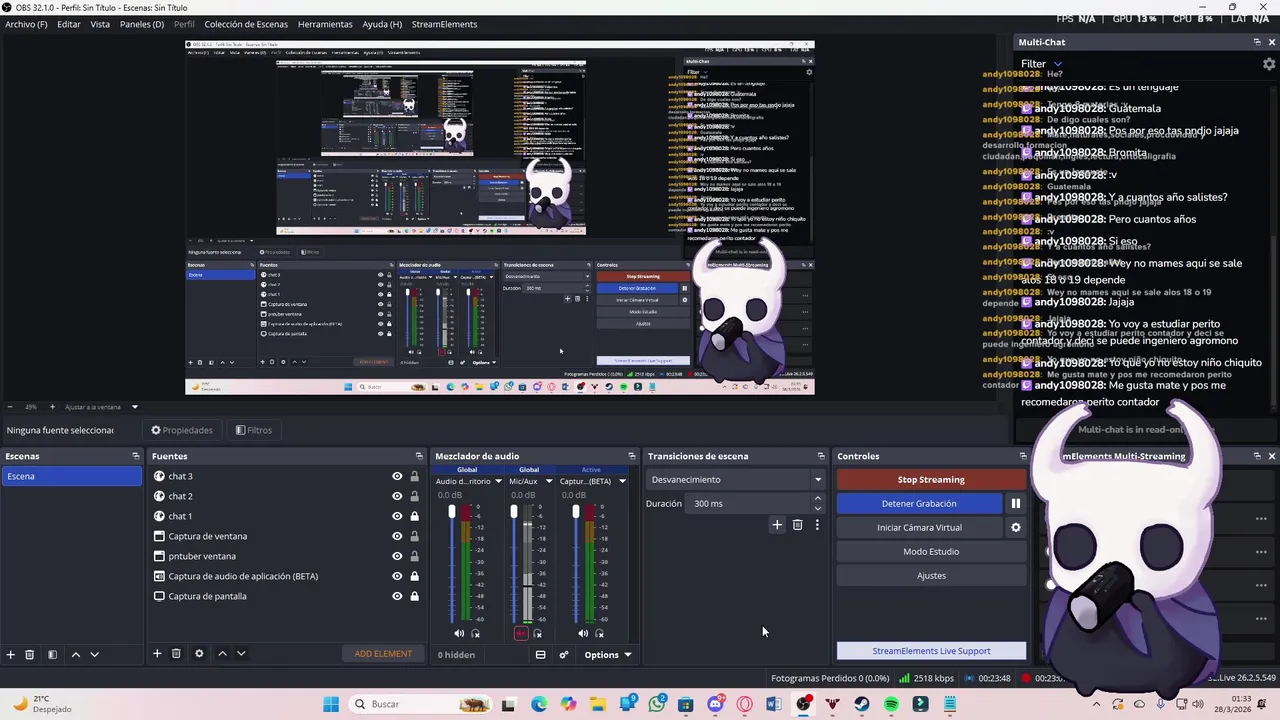This screenshot has width=1280, height=720.
Task: Open advanced audio properties gears icon
Action: (x=564, y=655)
